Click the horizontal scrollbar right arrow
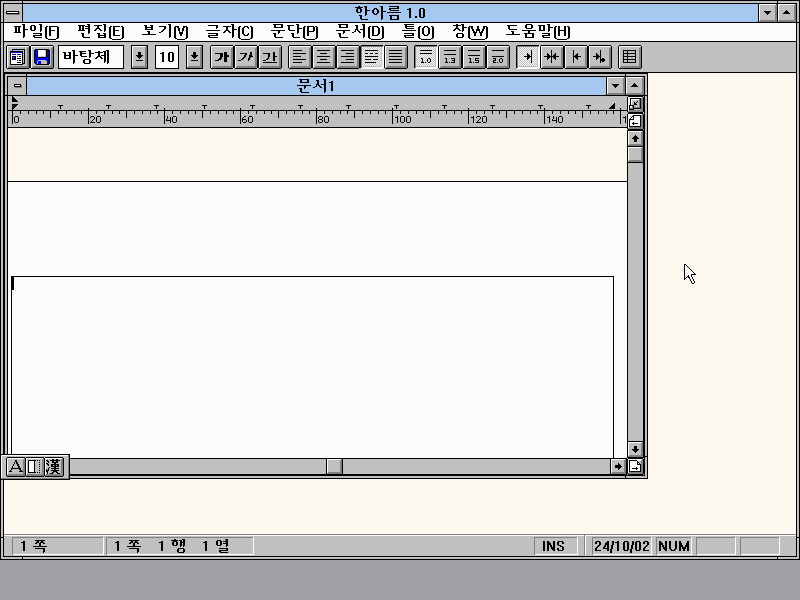Image resolution: width=800 pixels, height=600 pixels. click(x=618, y=466)
